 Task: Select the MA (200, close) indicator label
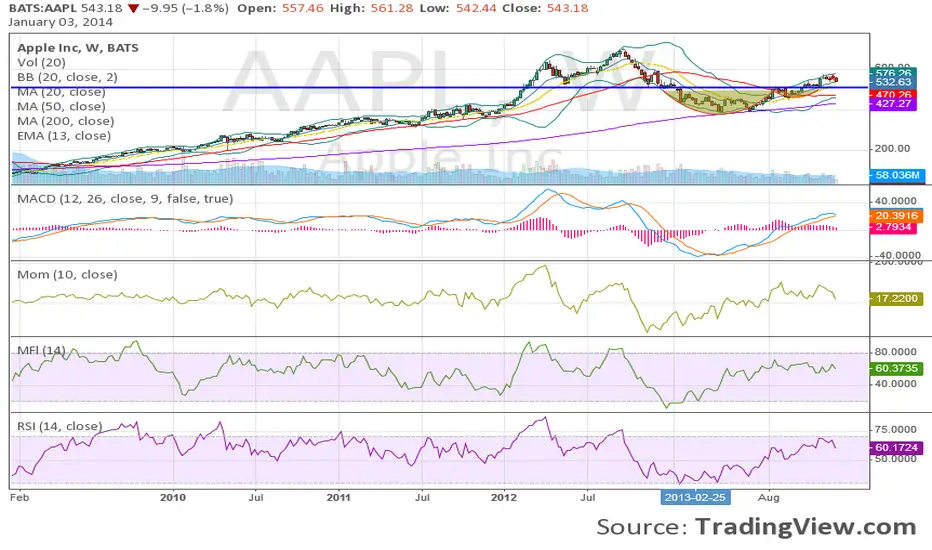pyautogui.click(x=65, y=121)
